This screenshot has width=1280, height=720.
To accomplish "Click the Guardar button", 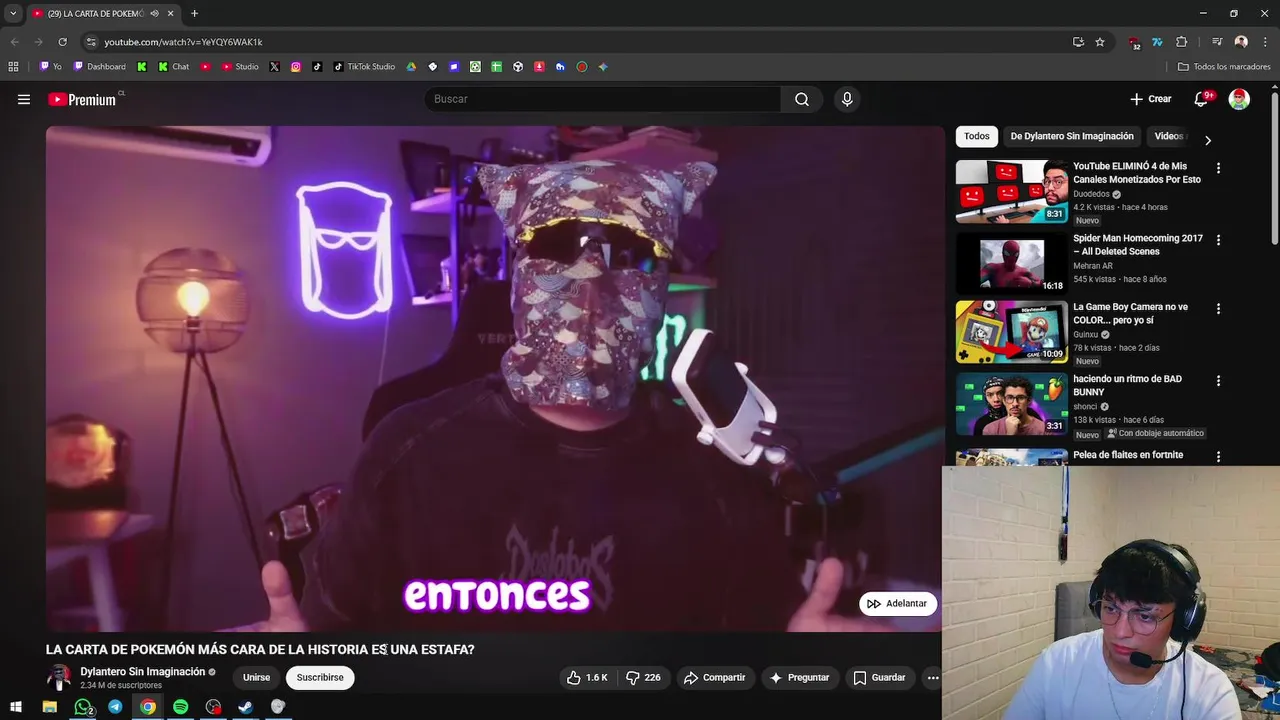I will tap(879, 677).
